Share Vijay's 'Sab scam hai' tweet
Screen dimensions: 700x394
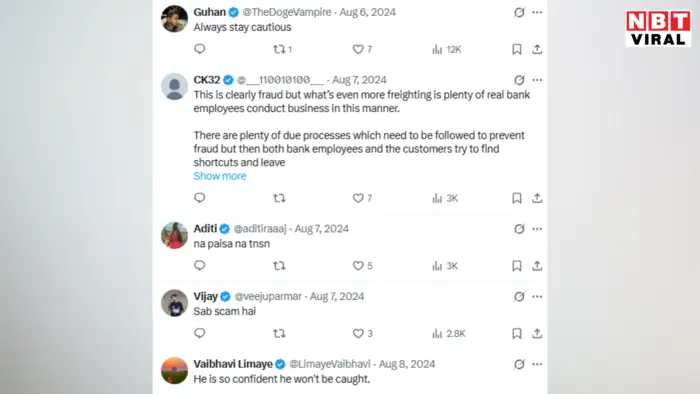coord(537,333)
